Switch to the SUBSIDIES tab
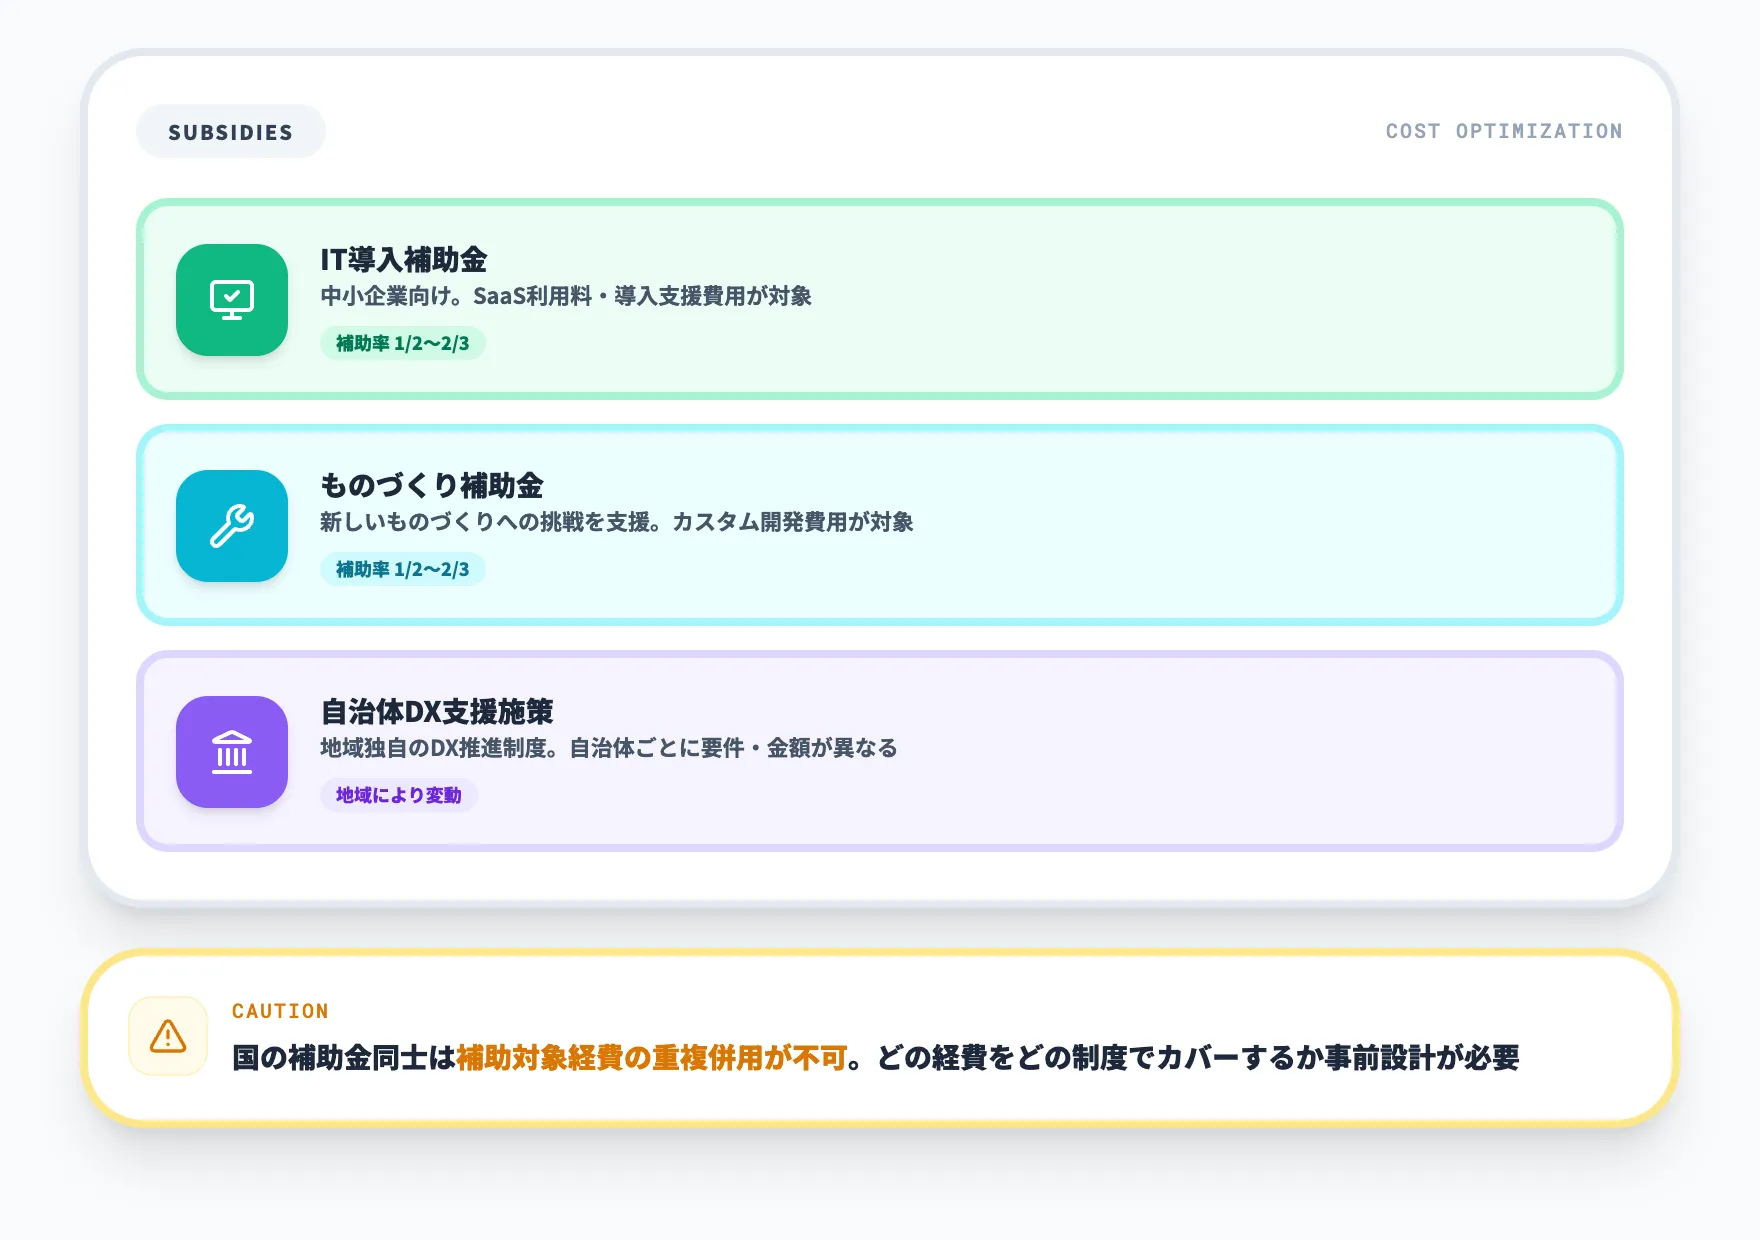This screenshot has width=1760, height=1240. click(x=230, y=130)
